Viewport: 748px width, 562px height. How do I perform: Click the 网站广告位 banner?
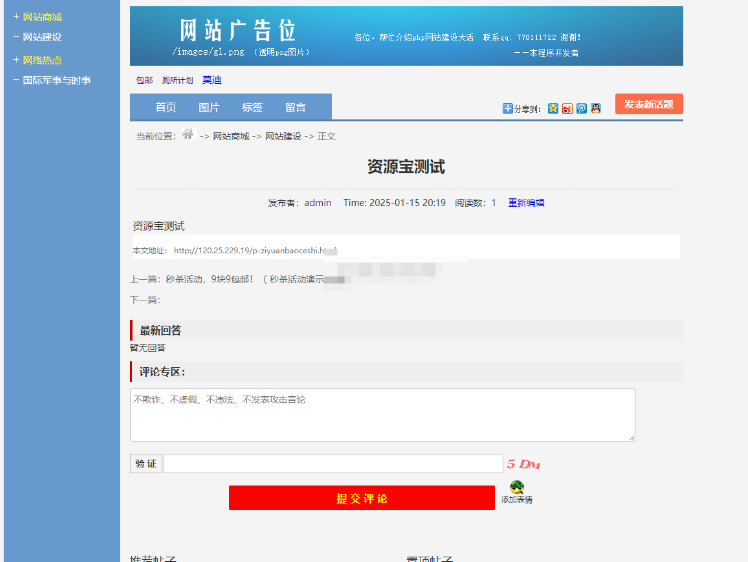pos(406,36)
